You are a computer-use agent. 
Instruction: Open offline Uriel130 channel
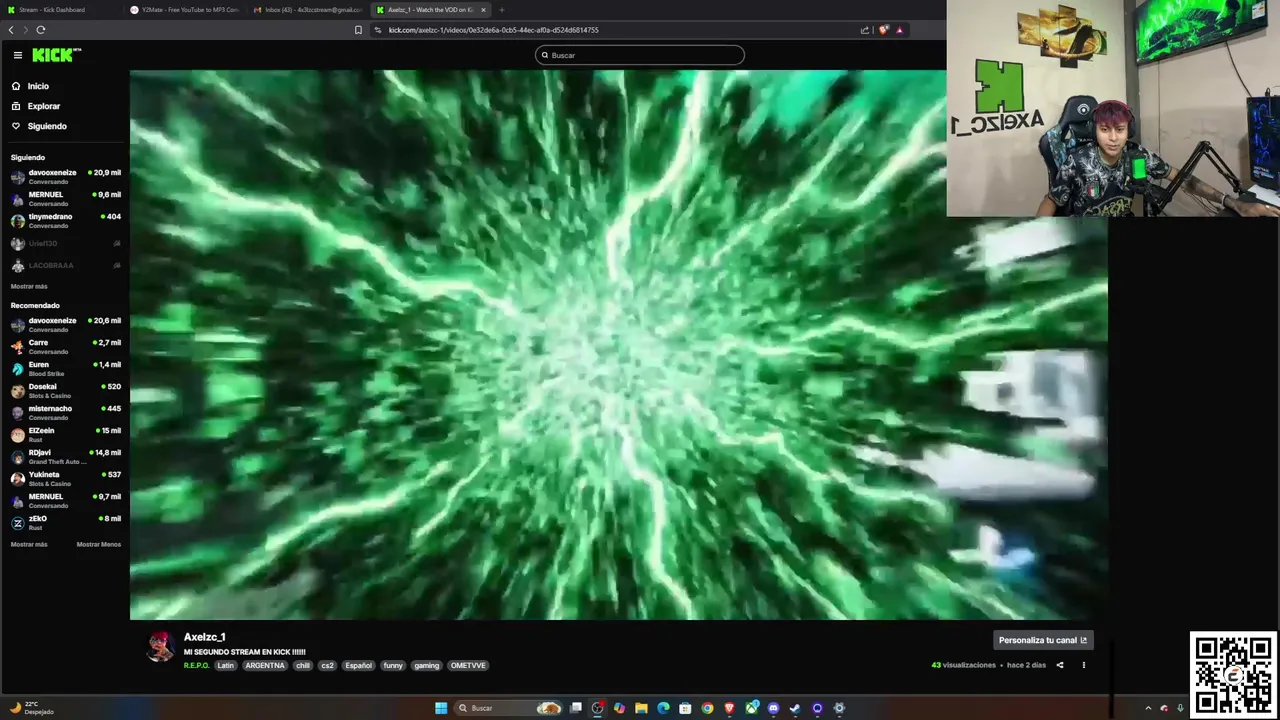[x=65, y=243]
